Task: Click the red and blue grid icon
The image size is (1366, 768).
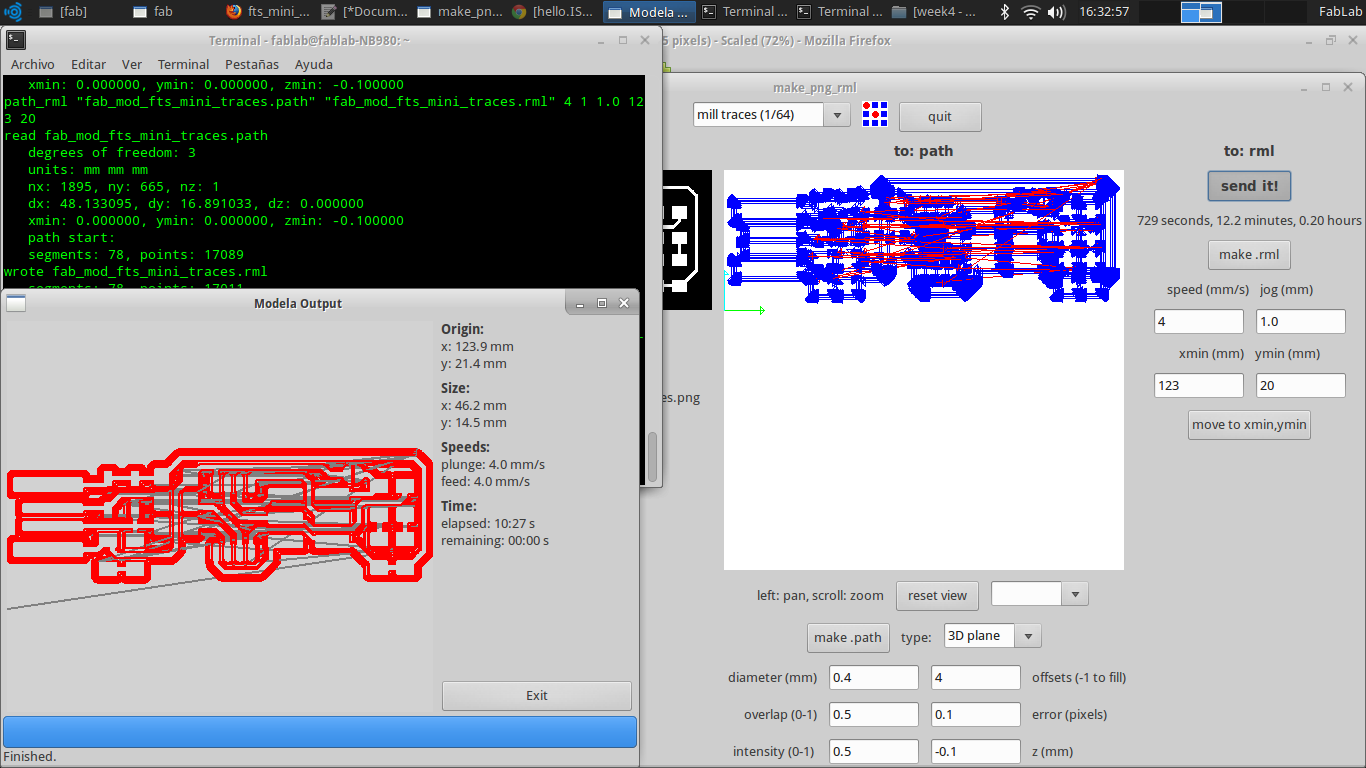Action: (875, 114)
